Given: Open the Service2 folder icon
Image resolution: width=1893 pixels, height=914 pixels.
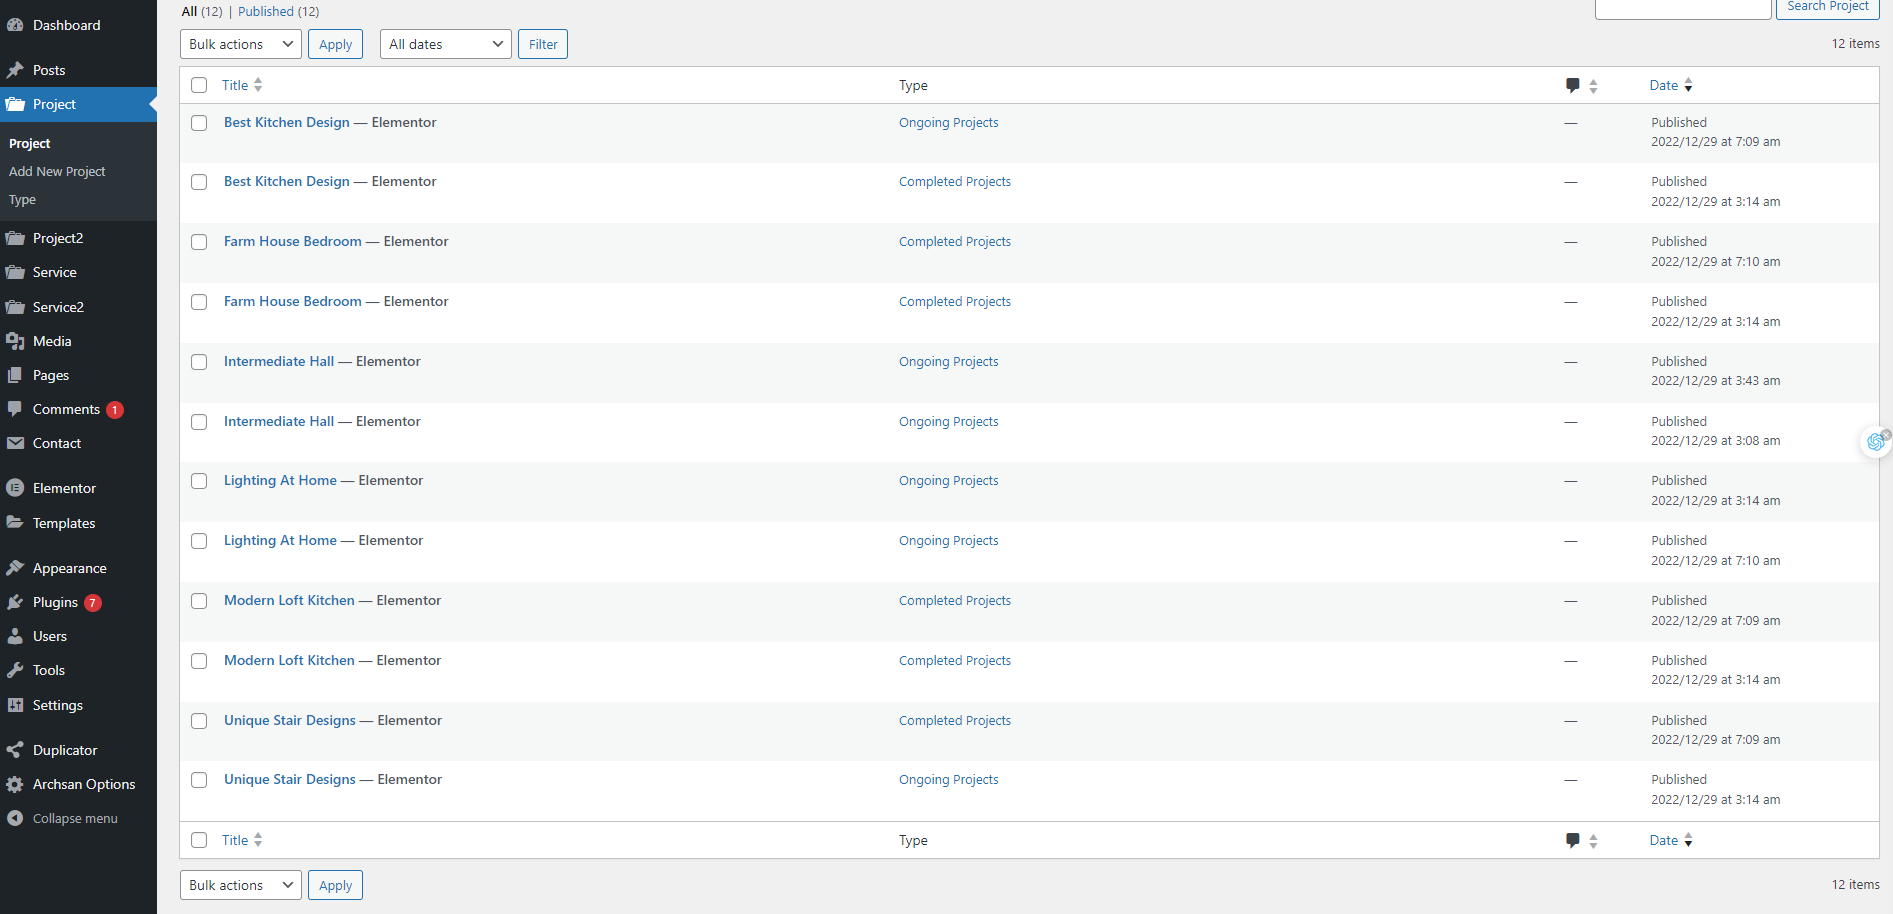Looking at the screenshot, I should [15, 307].
